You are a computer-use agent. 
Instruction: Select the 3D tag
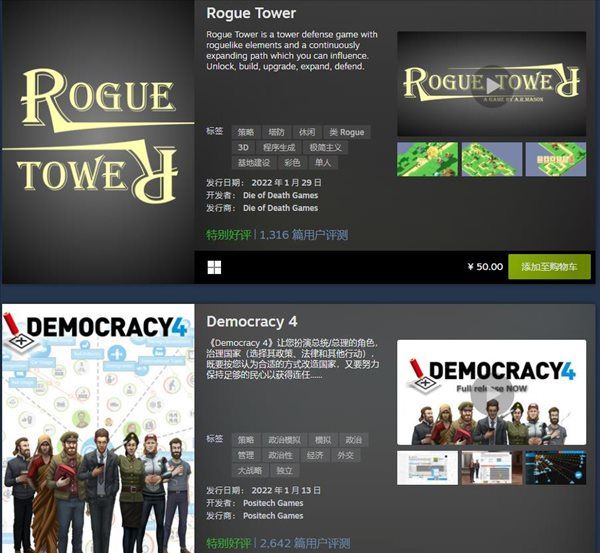pyautogui.click(x=243, y=148)
